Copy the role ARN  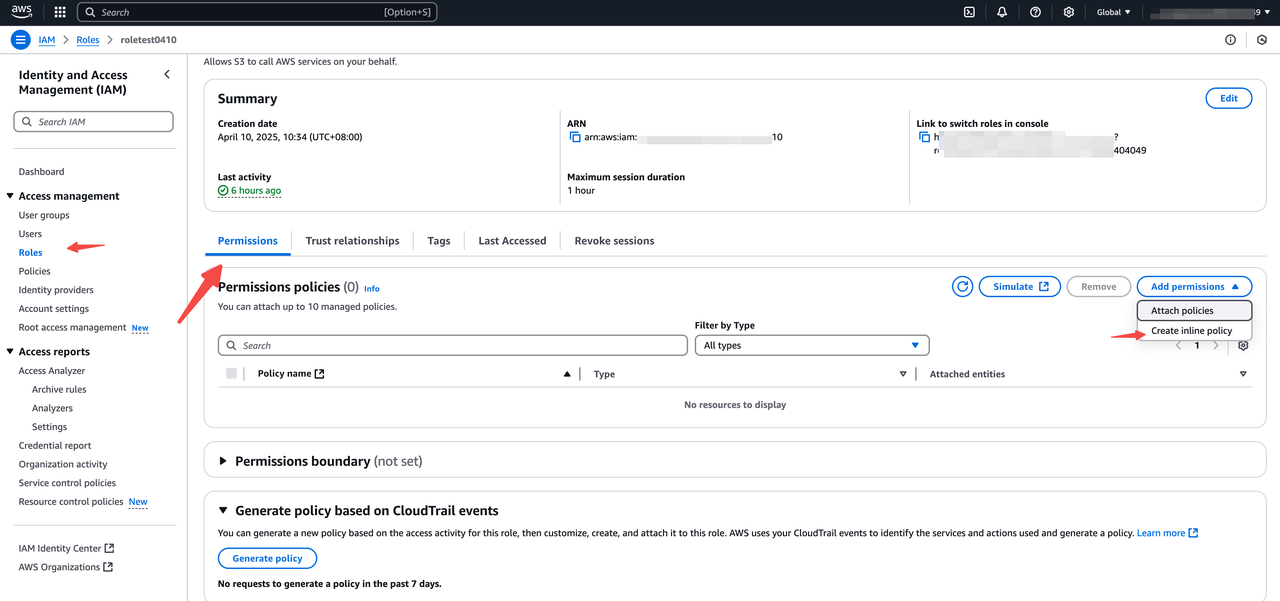pos(575,137)
